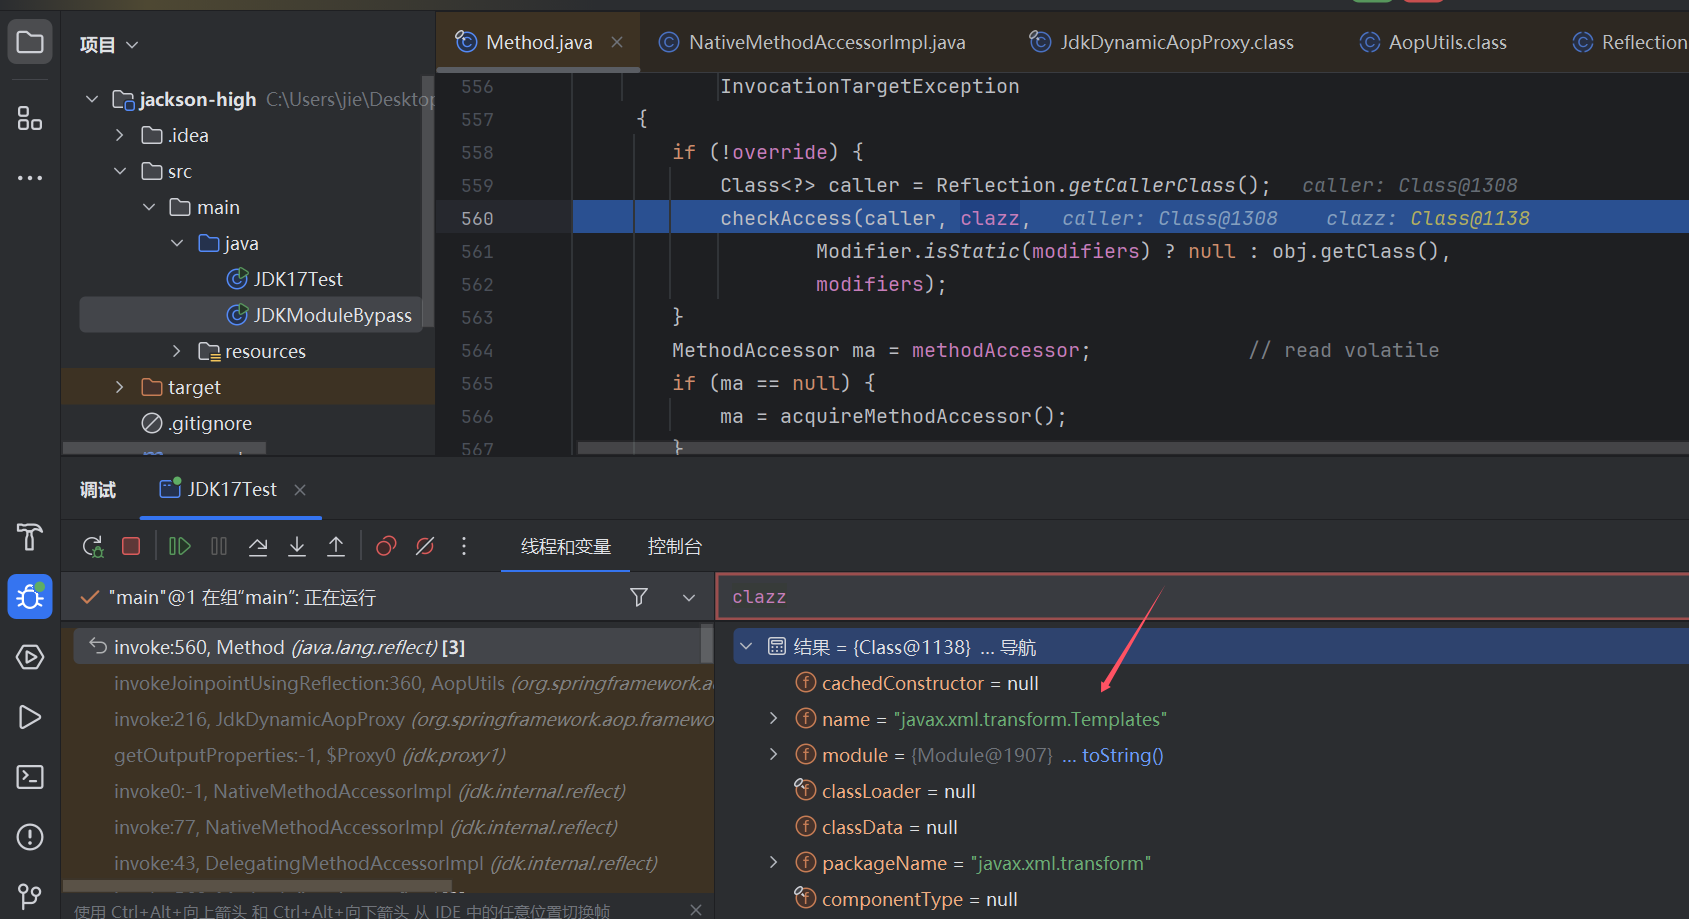Step over to next line
The height and width of the screenshot is (919, 1689).
click(258, 546)
